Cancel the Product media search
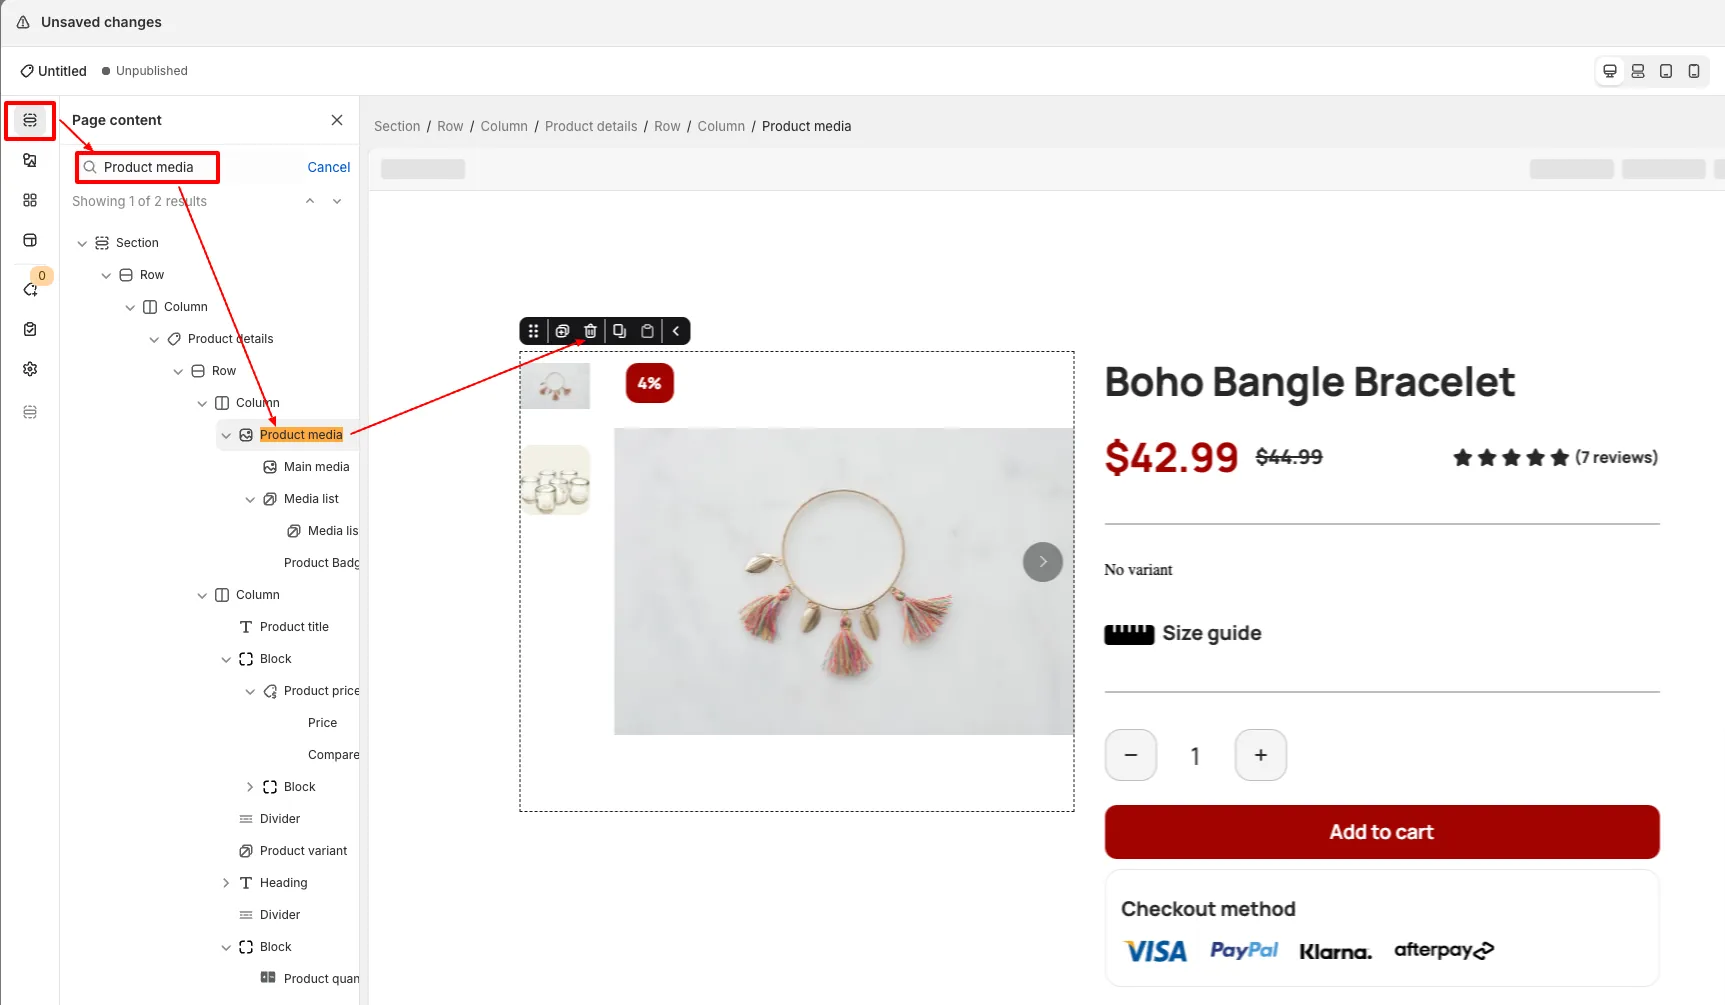 click(x=328, y=167)
